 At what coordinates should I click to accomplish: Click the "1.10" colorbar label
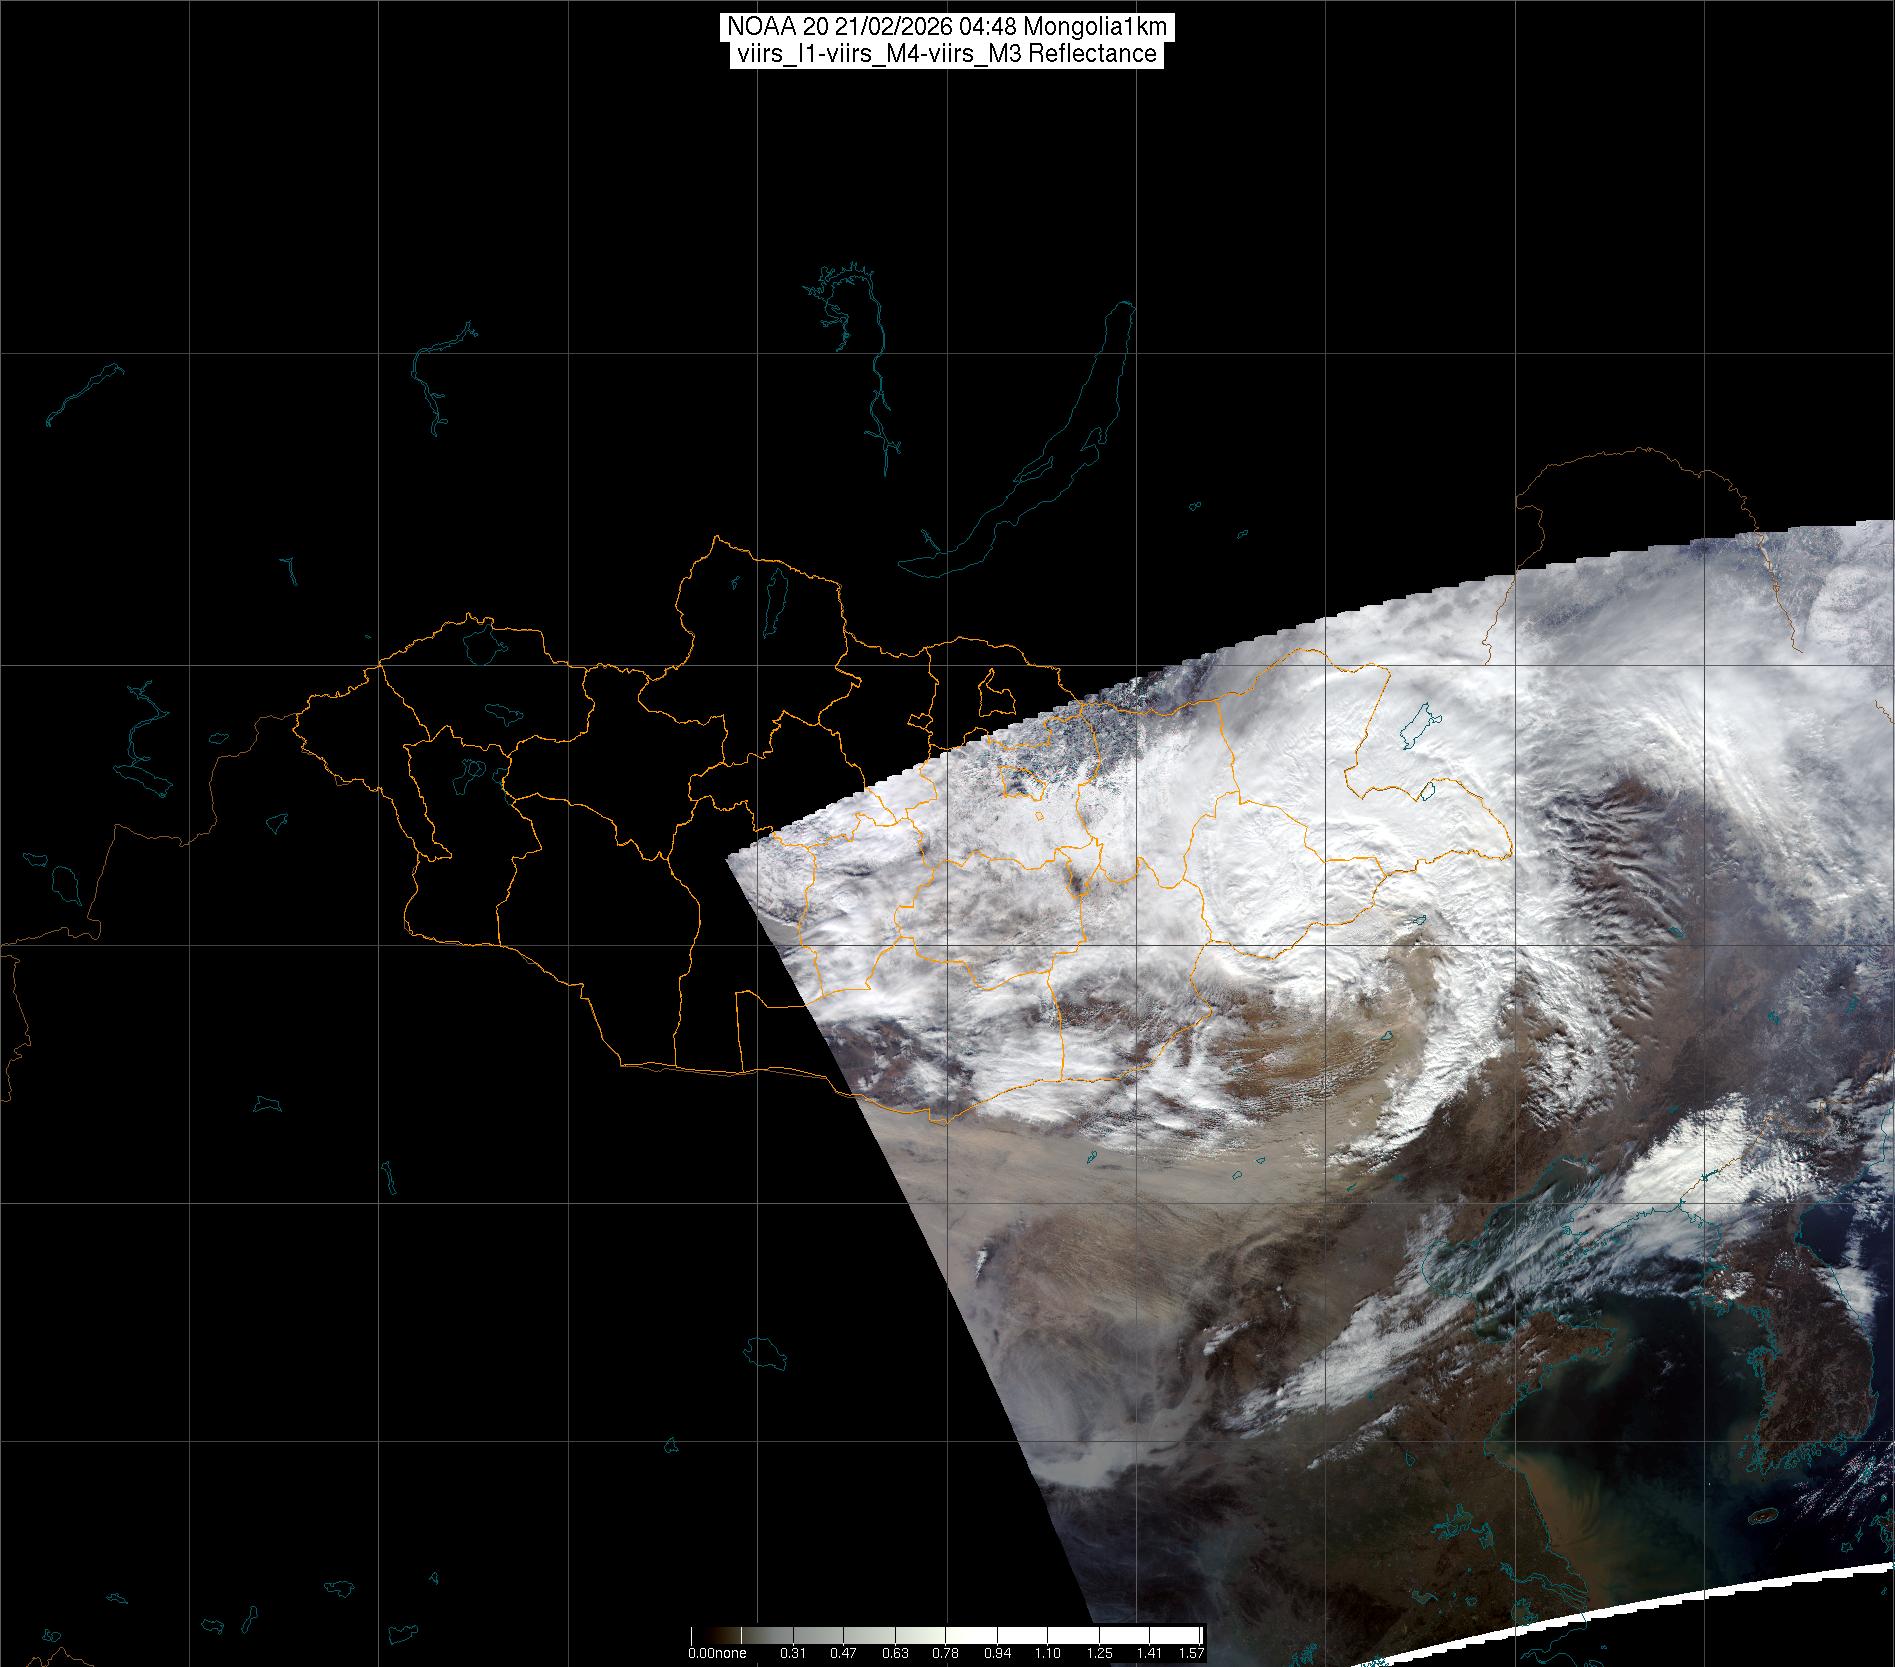coord(1047,1653)
